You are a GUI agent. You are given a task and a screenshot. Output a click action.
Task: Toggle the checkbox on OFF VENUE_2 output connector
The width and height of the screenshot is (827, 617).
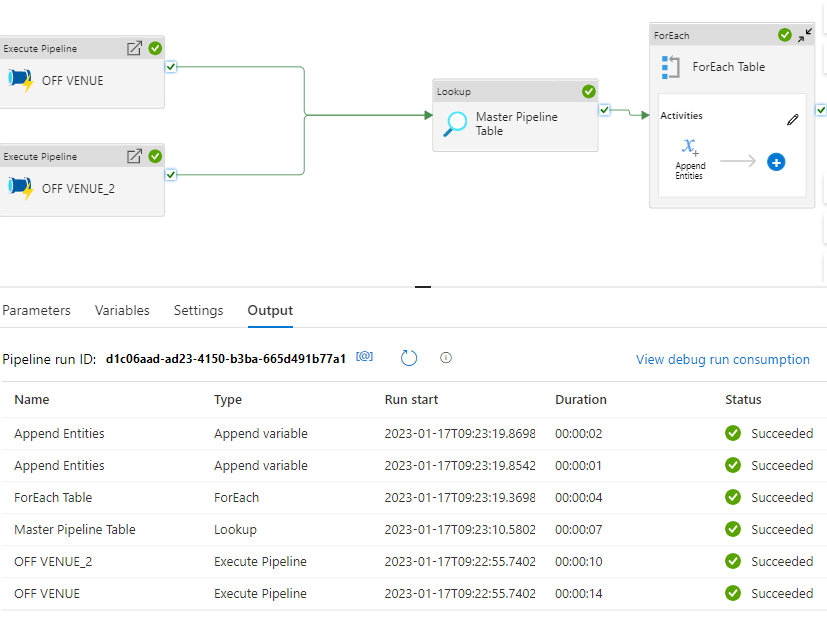click(170, 173)
